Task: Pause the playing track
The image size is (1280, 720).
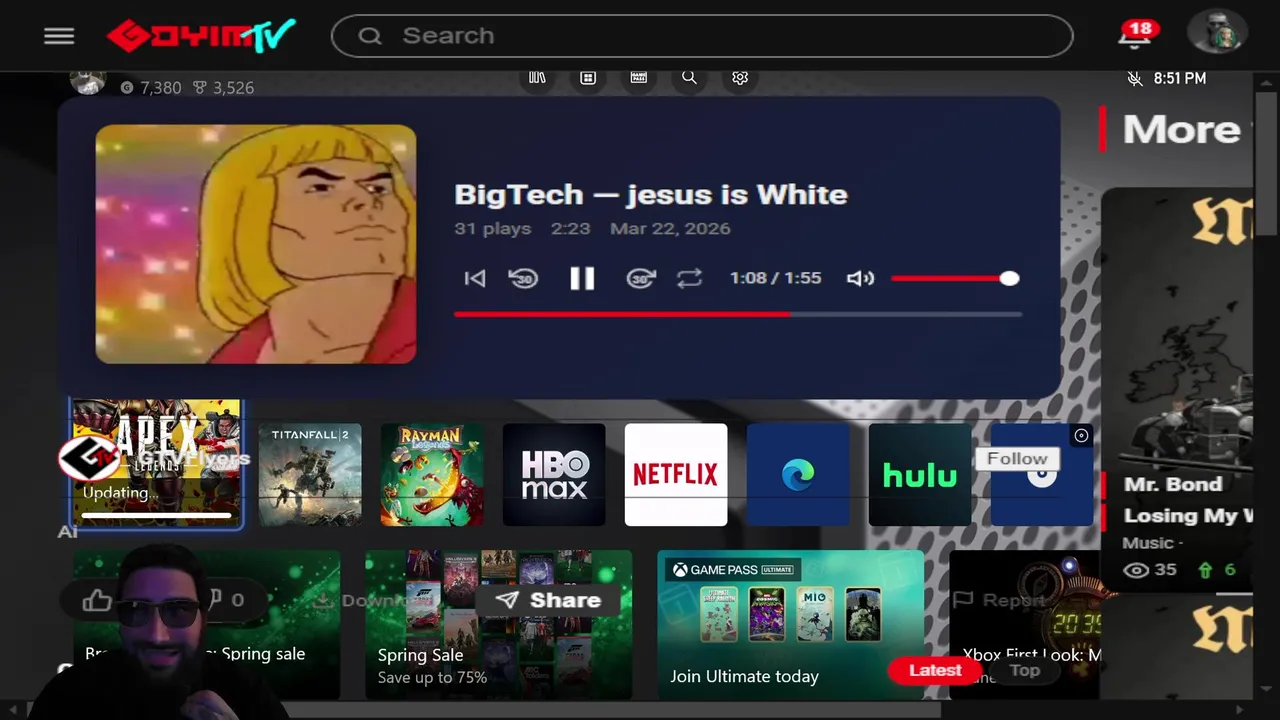Action: [x=582, y=279]
